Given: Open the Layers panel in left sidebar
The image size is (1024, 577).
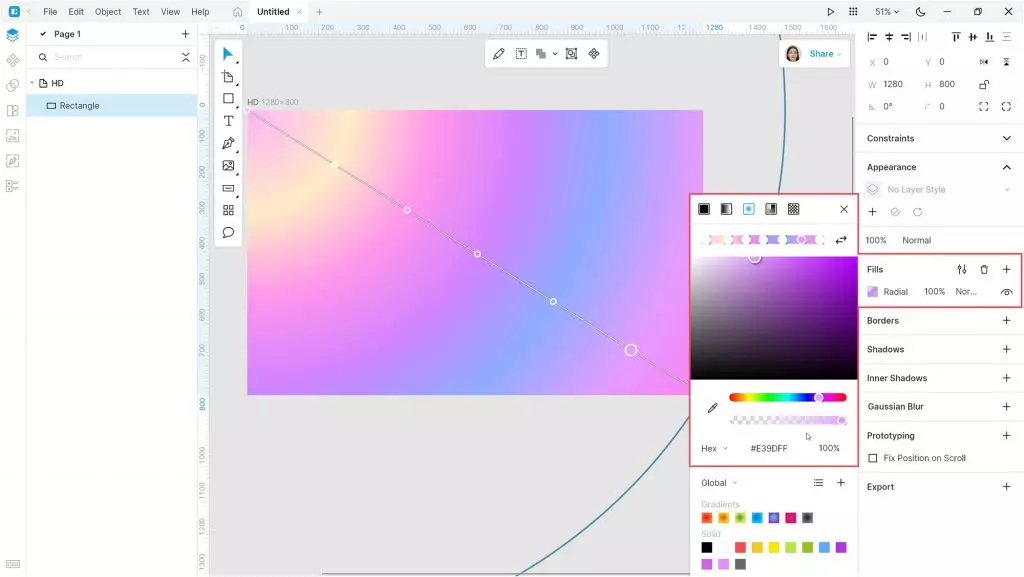Looking at the screenshot, I should coord(12,35).
